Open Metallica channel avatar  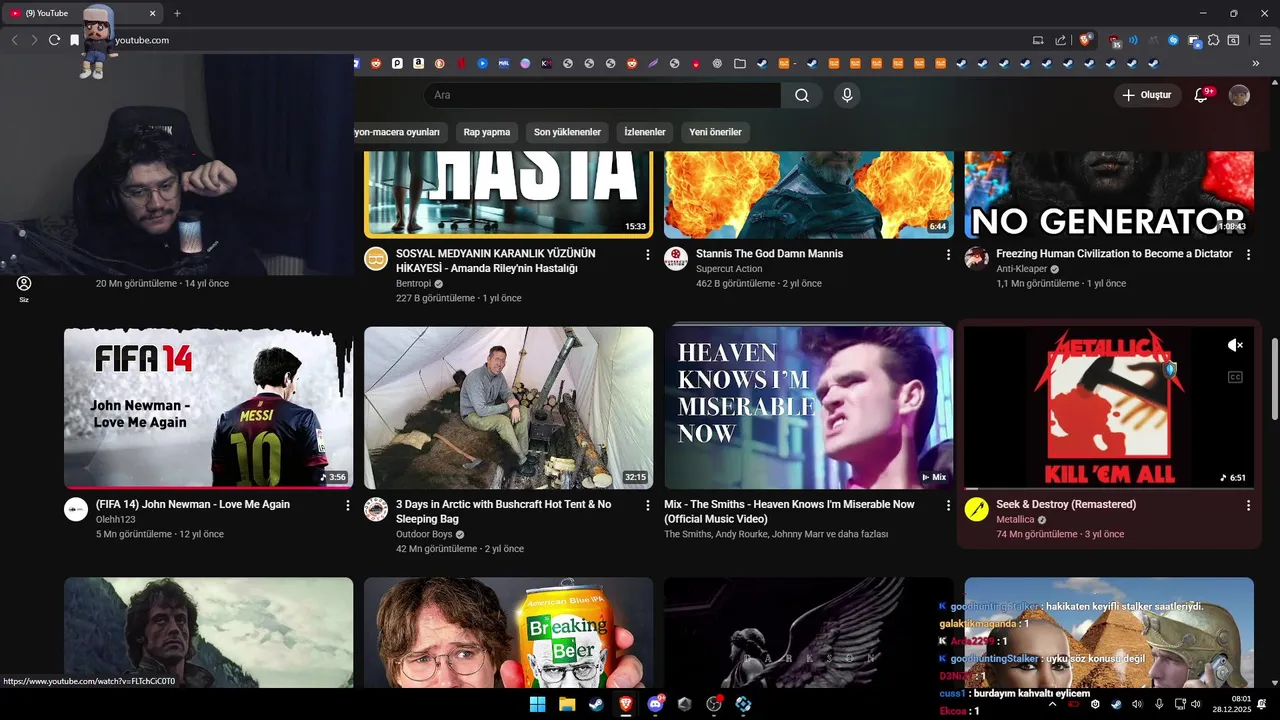[x=976, y=509]
